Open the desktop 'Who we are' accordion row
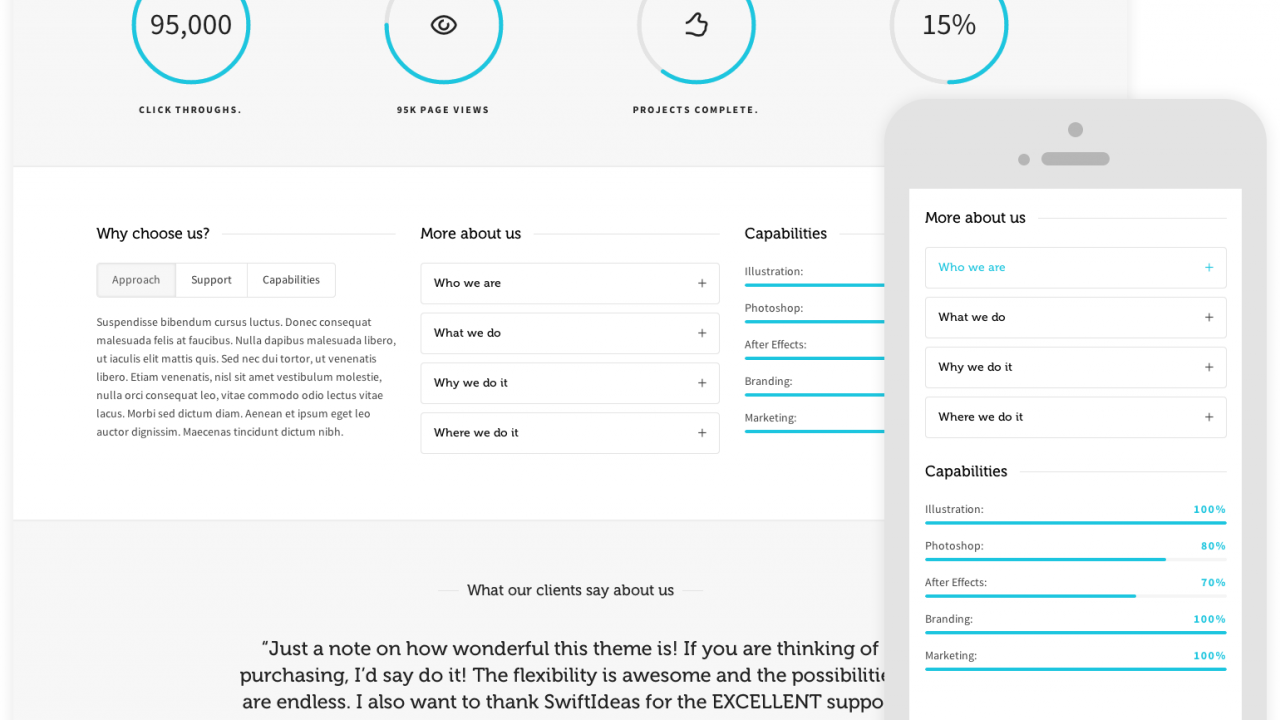The image size is (1280, 720). pyautogui.click(x=570, y=283)
